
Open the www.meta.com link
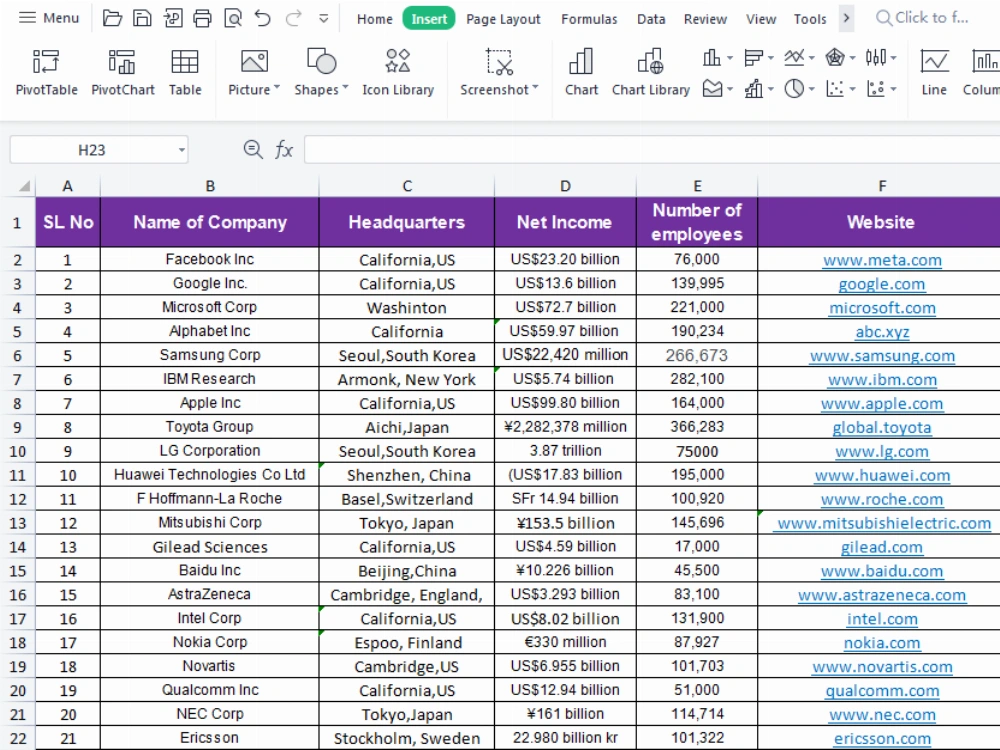pyautogui.click(x=882, y=260)
